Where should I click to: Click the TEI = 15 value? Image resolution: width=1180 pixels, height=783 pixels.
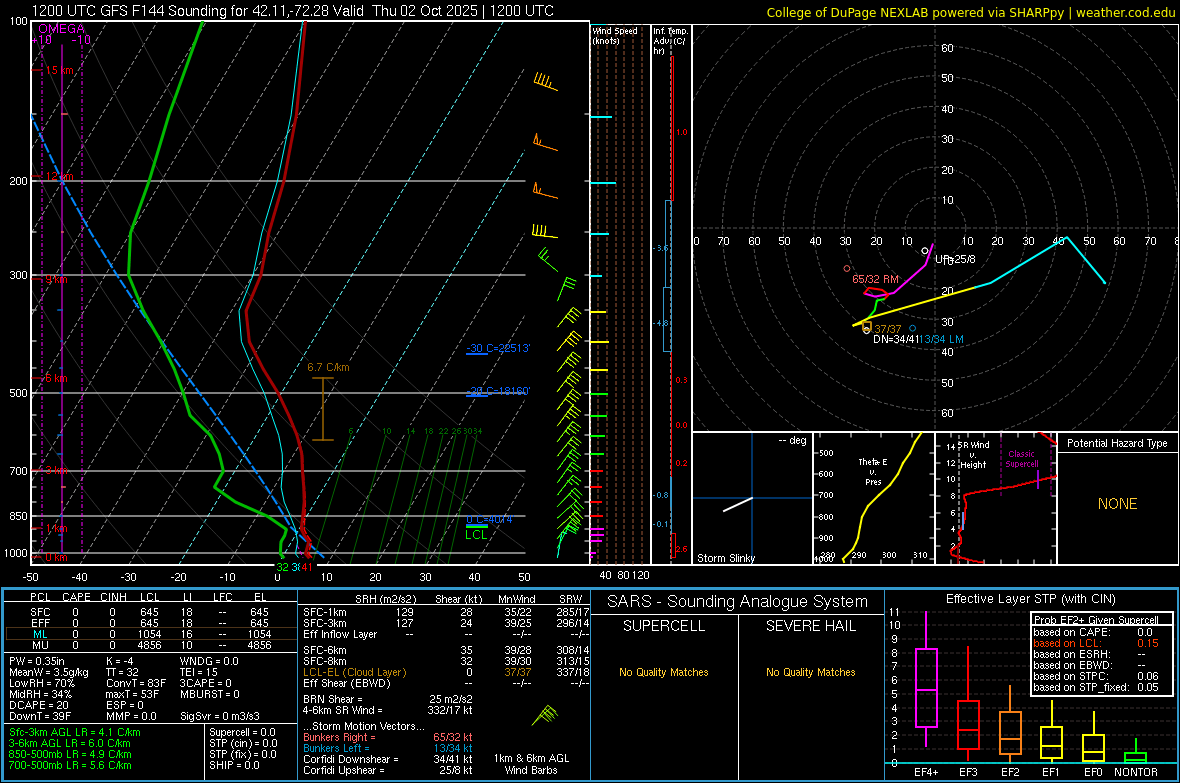pyautogui.click(x=199, y=672)
